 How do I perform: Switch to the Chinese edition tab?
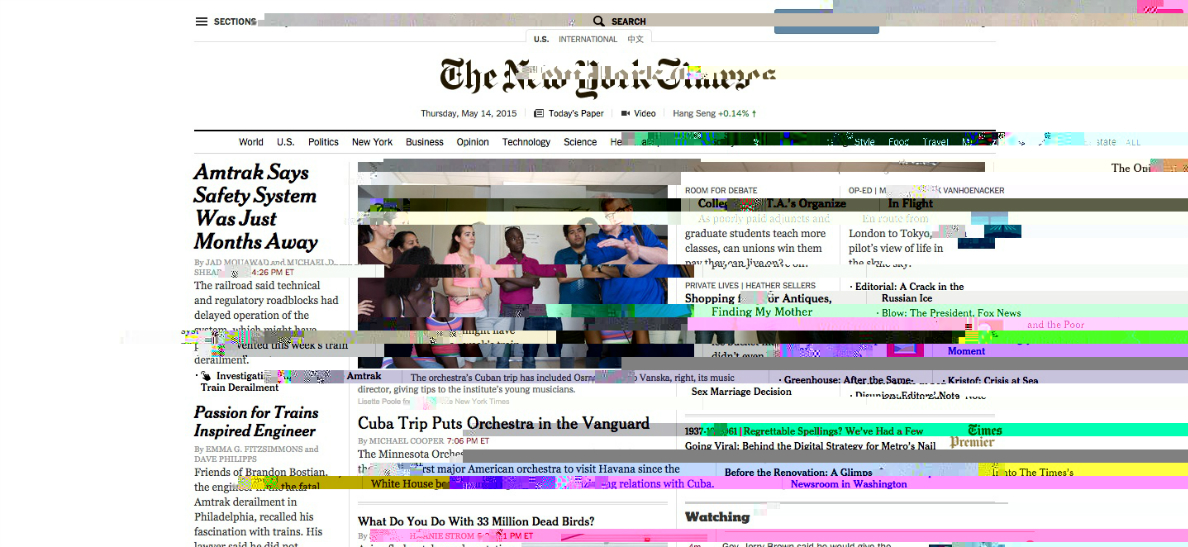pos(635,39)
